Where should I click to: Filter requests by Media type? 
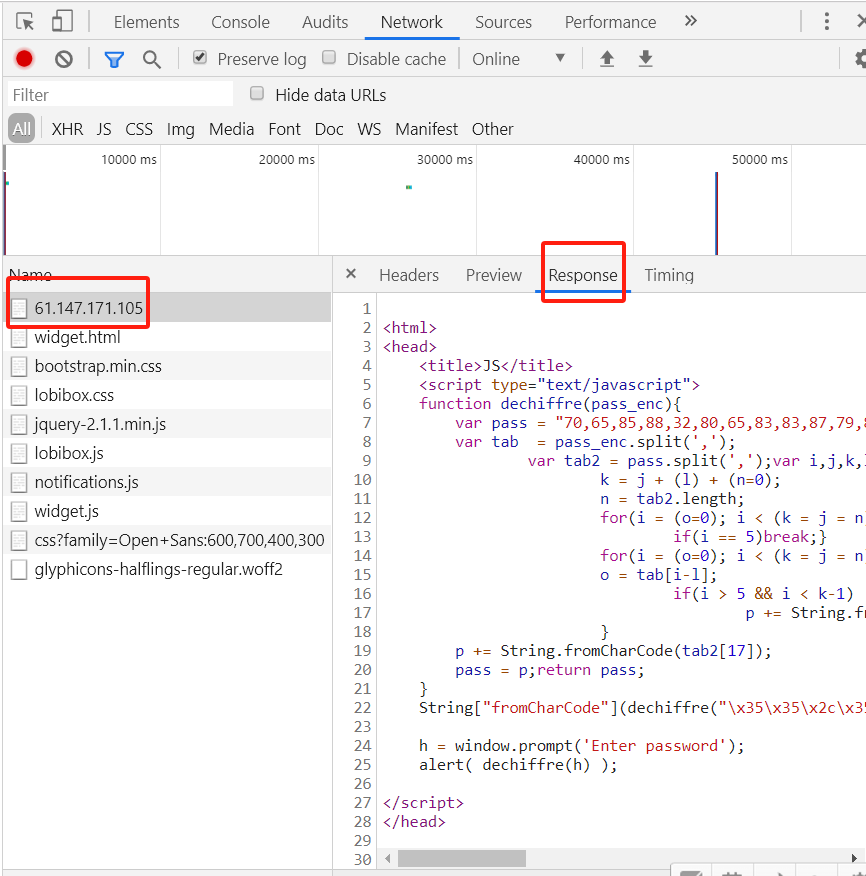pyautogui.click(x=232, y=129)
